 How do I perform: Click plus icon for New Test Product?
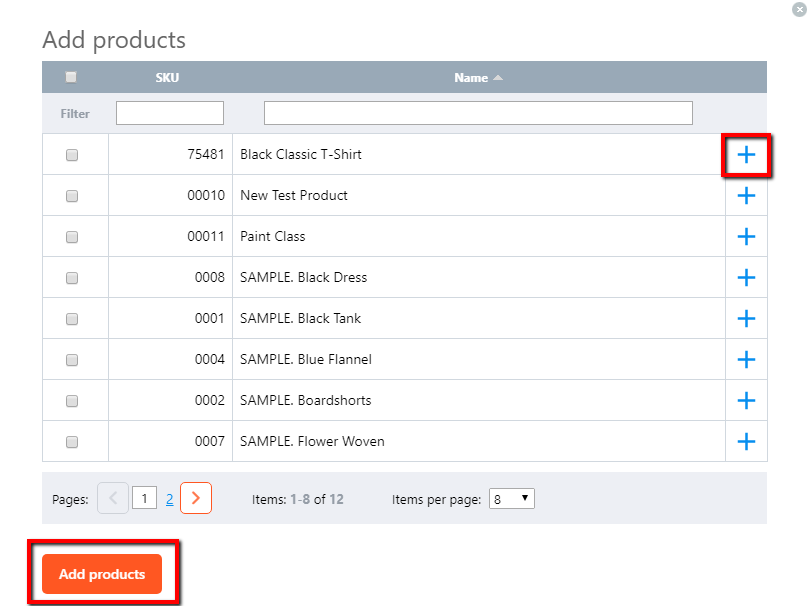click(x=746, y=195)
